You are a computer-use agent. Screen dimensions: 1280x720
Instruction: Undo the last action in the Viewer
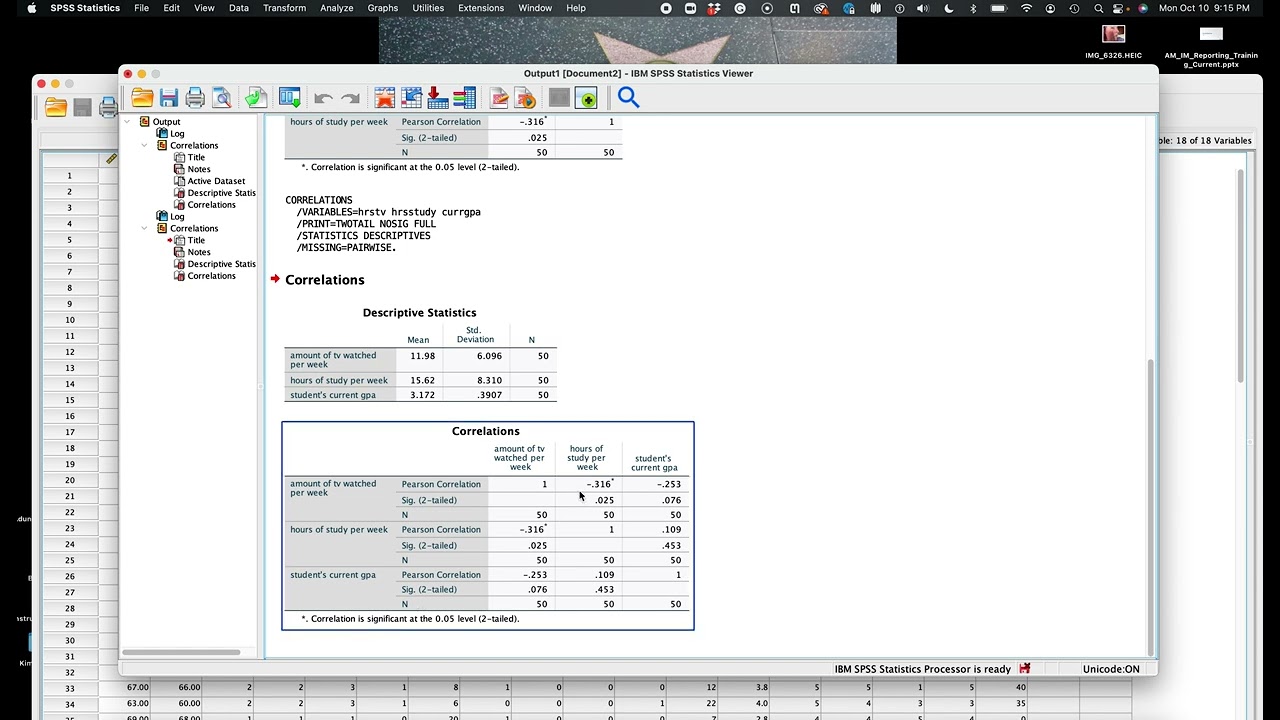point(323,98)
